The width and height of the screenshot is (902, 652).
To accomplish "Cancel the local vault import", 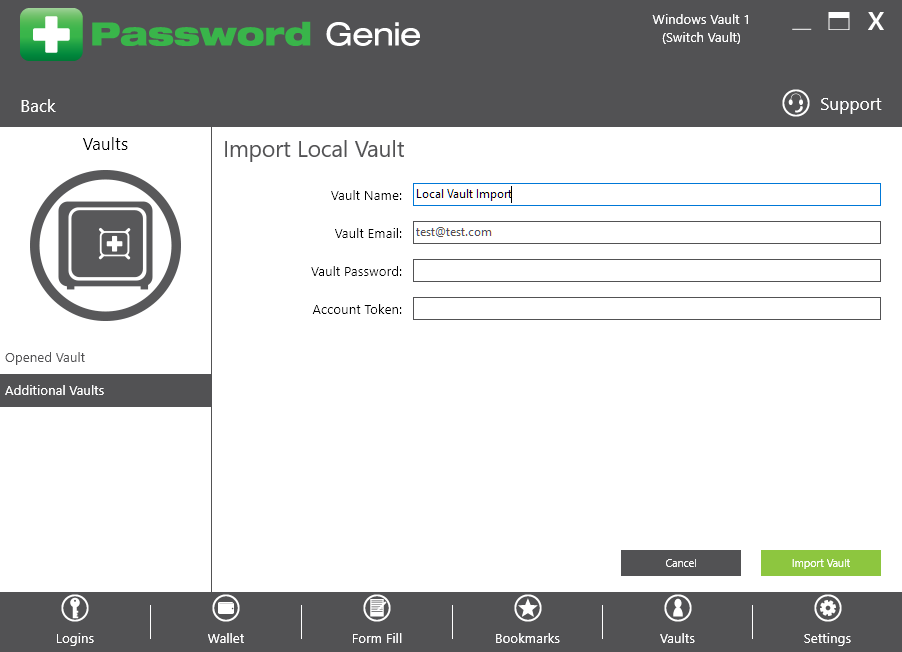I will click(681, 563).
